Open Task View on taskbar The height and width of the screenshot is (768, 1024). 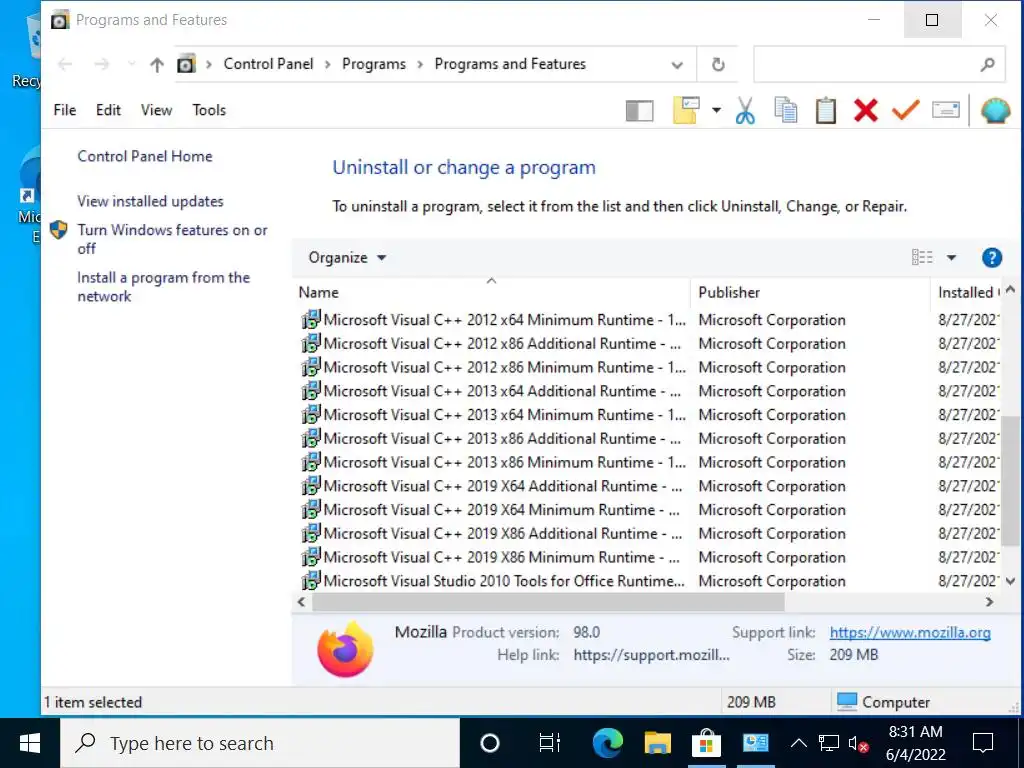(x=549, y=743)
